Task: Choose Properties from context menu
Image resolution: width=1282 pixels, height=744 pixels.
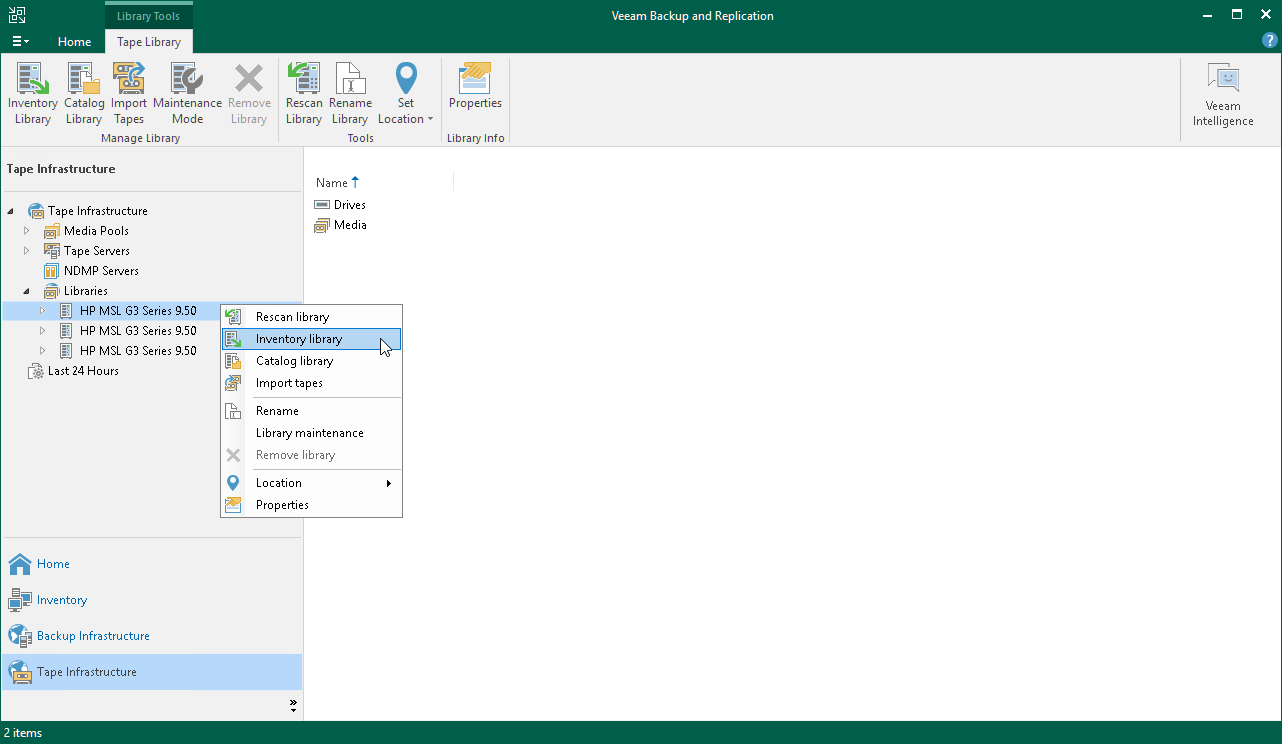Action: pyautogui.click(x=311, y=505)
